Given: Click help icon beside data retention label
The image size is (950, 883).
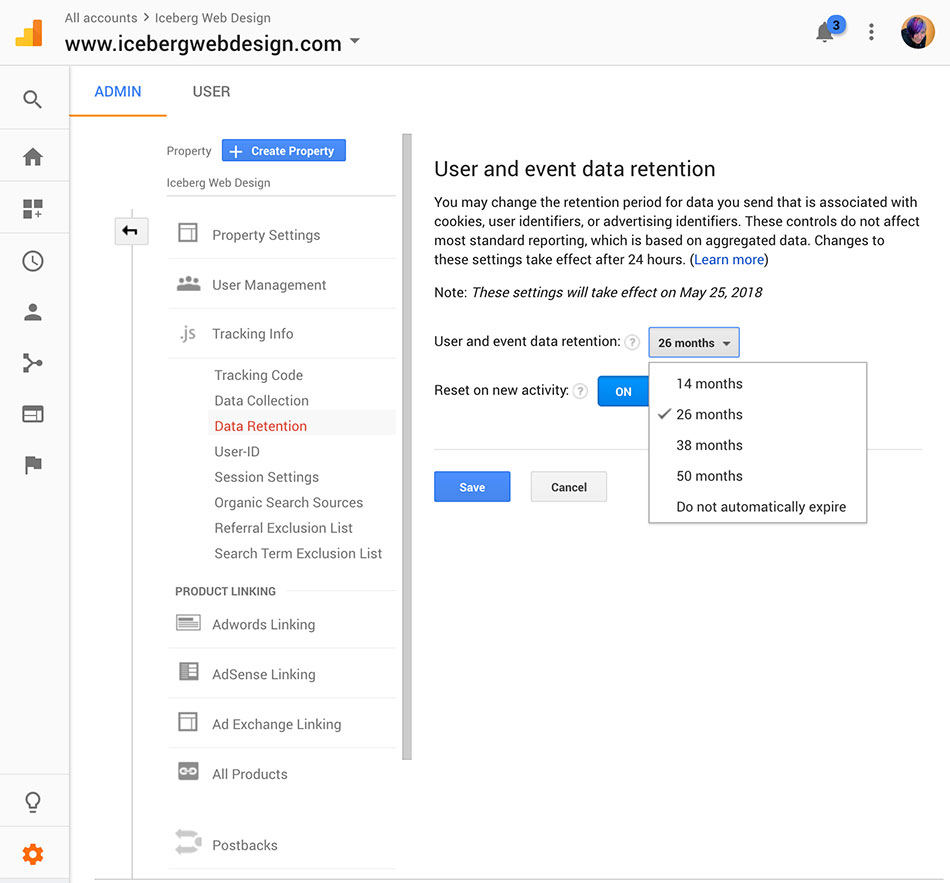Looking at the screenshot, I should click(x=632, y=342).
